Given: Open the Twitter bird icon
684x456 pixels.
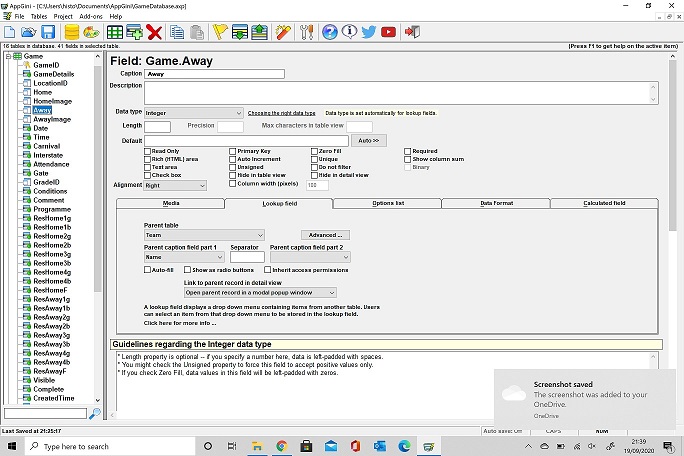Looking at the screenshot, I should 369,32.
